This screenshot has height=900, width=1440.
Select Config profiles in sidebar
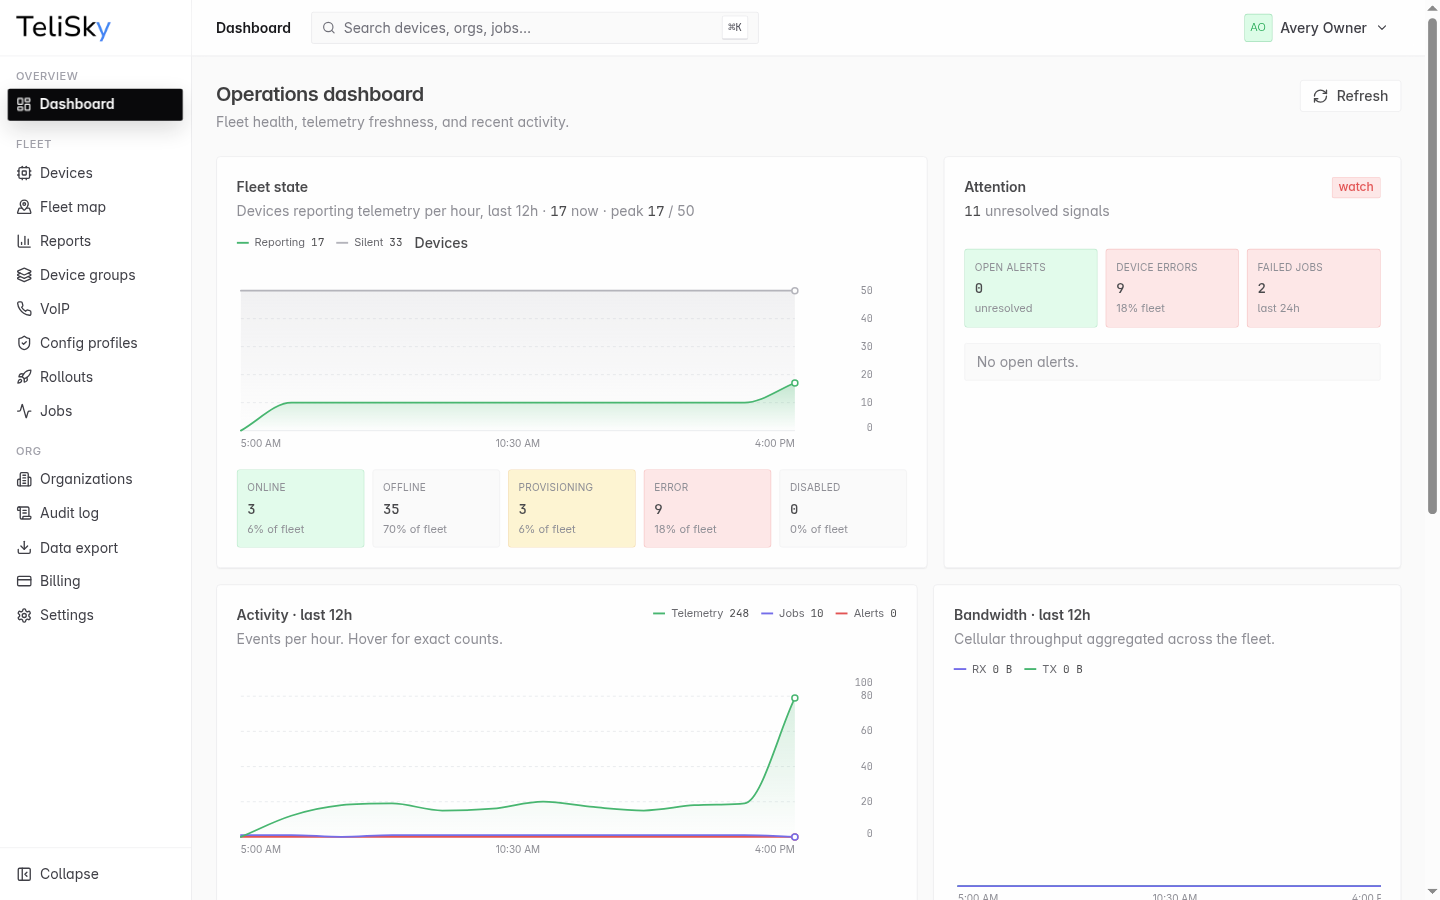pyautogui.click(x=95, y=343)
